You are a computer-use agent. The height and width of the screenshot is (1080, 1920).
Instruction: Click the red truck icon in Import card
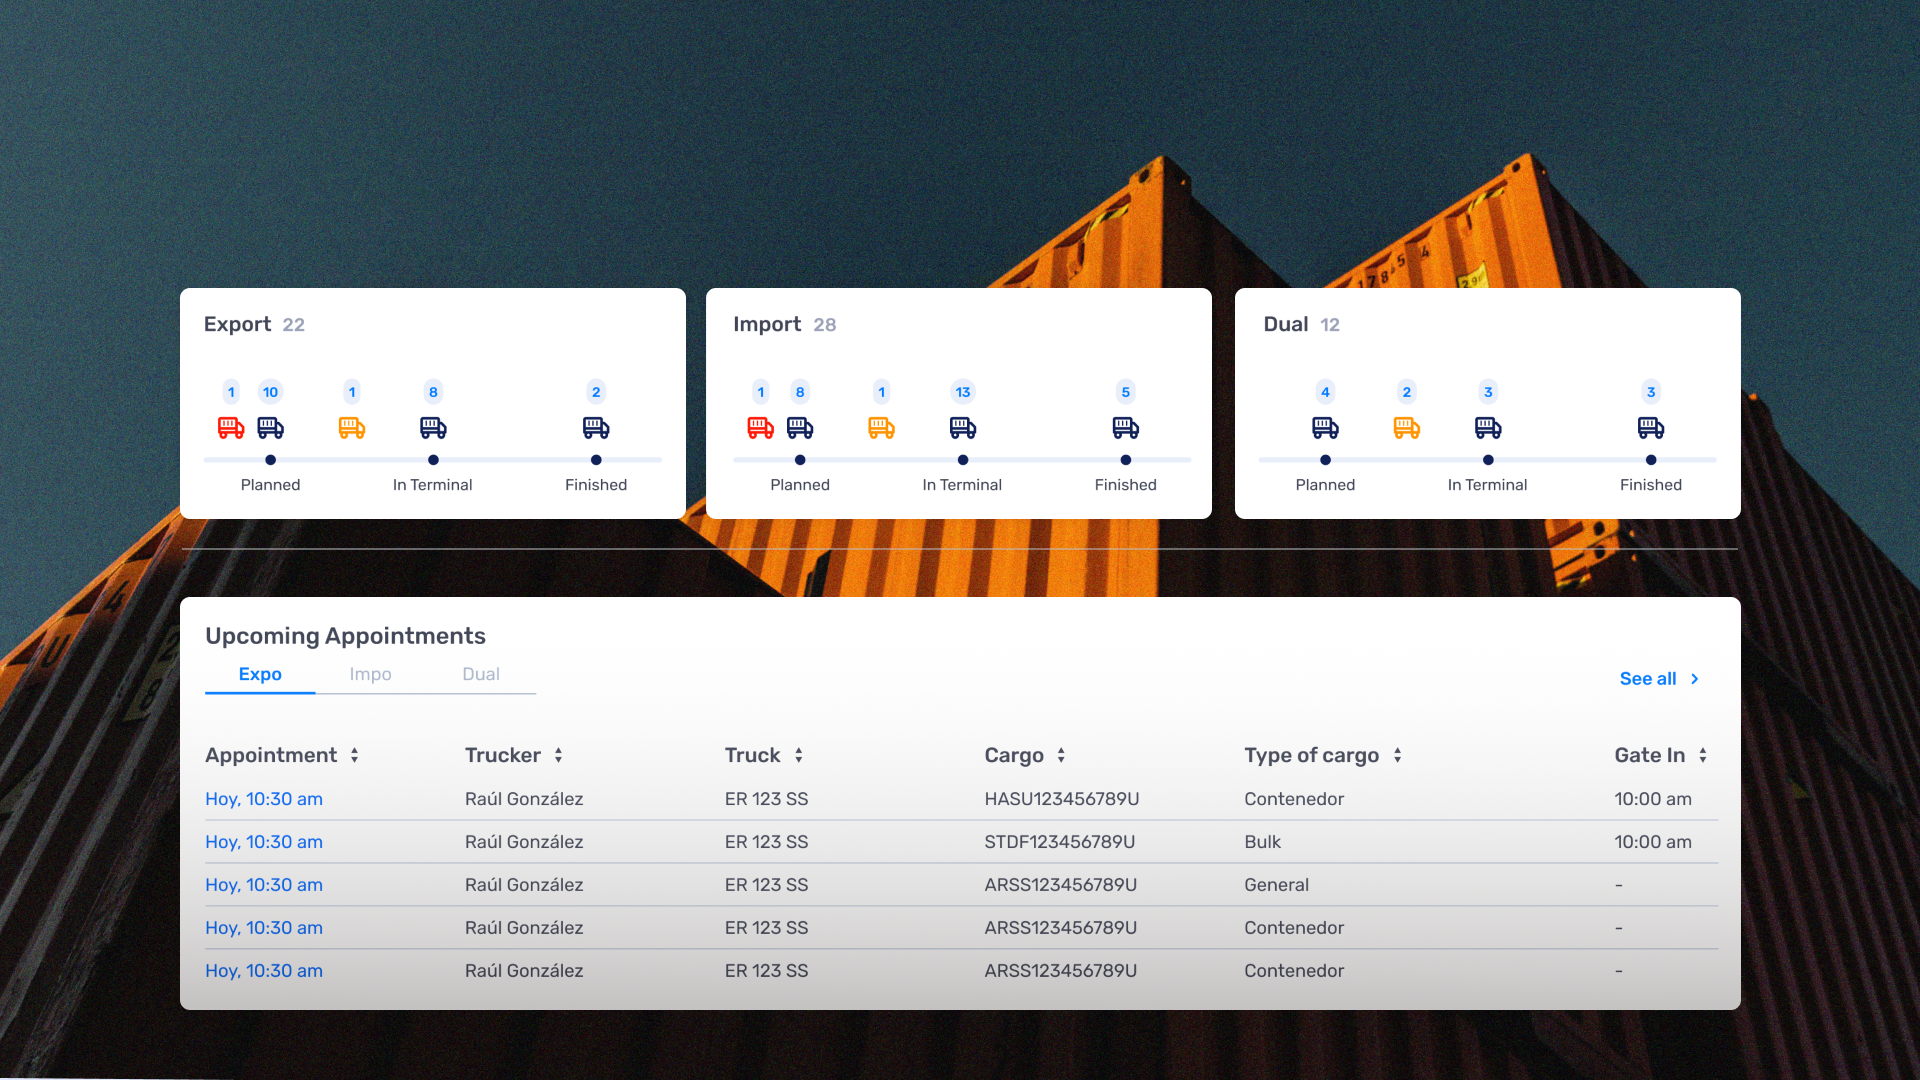[760, 428]
